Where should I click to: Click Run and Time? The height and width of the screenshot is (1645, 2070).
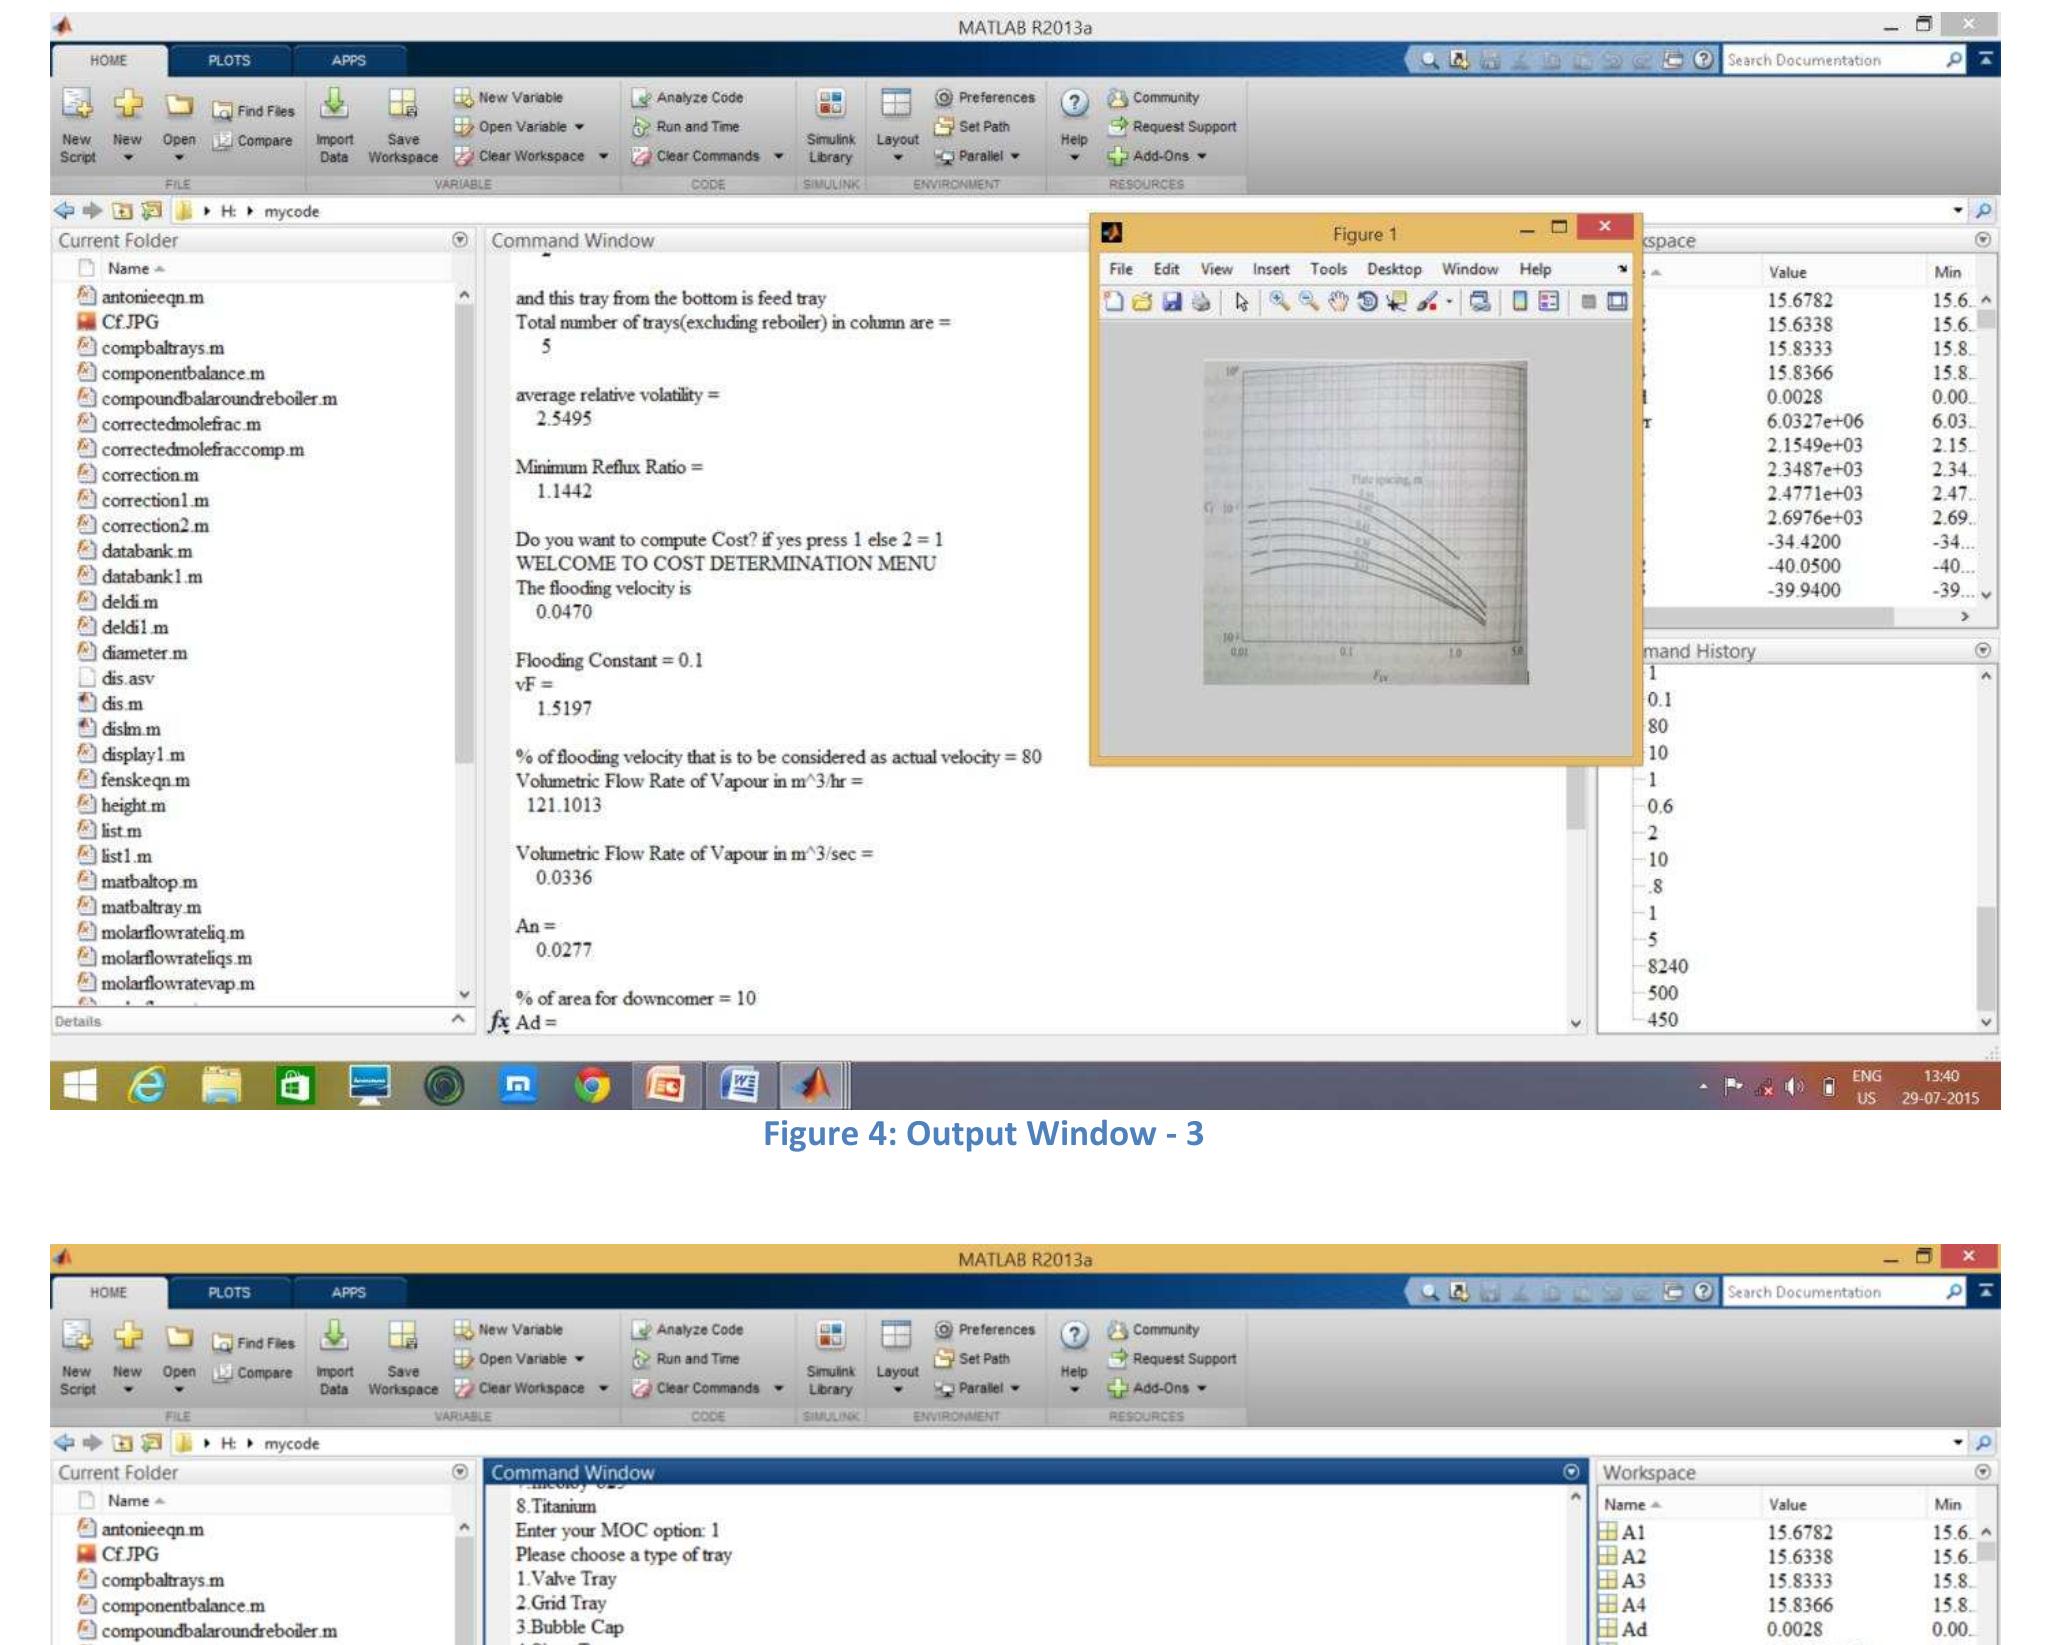coord(700,127)
